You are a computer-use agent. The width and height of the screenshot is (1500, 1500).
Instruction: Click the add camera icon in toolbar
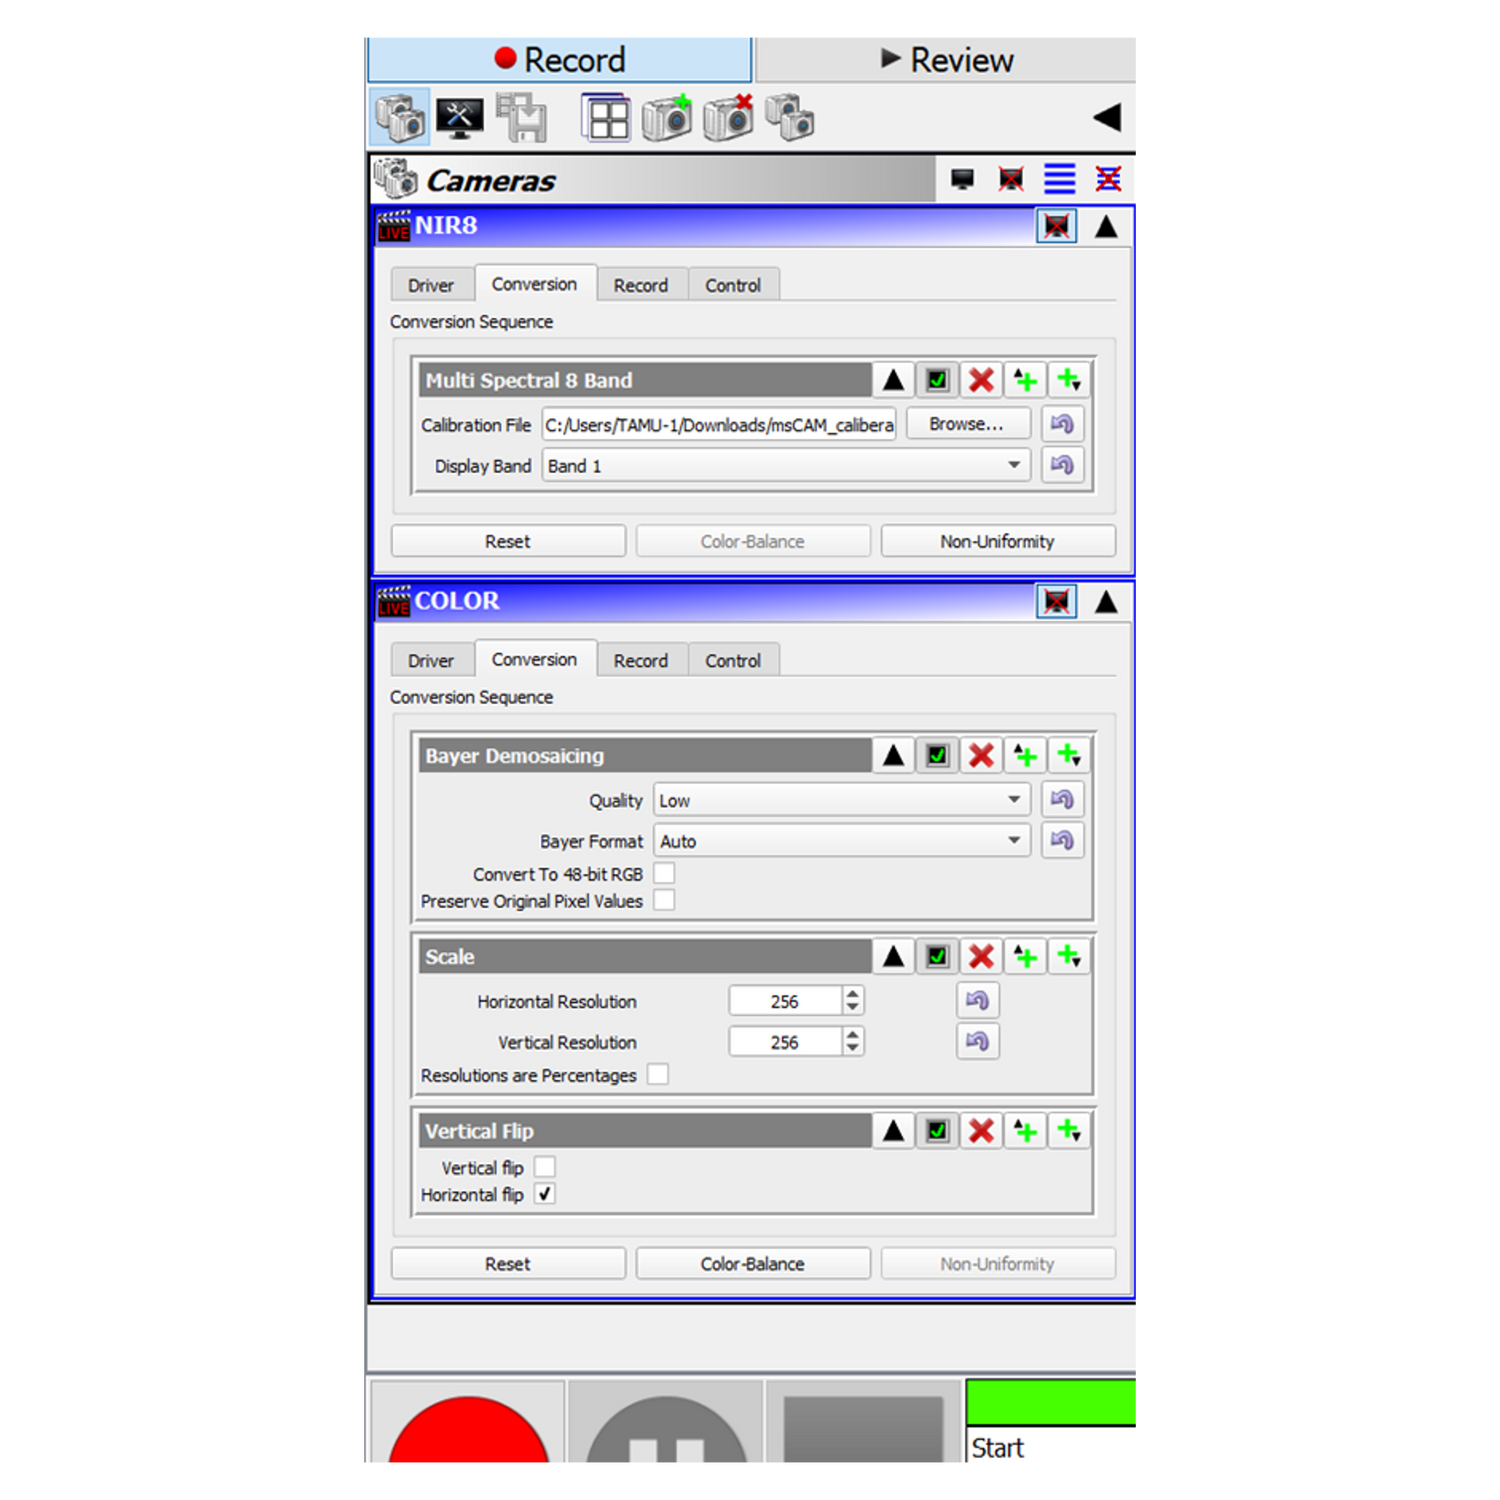[667, 119]
